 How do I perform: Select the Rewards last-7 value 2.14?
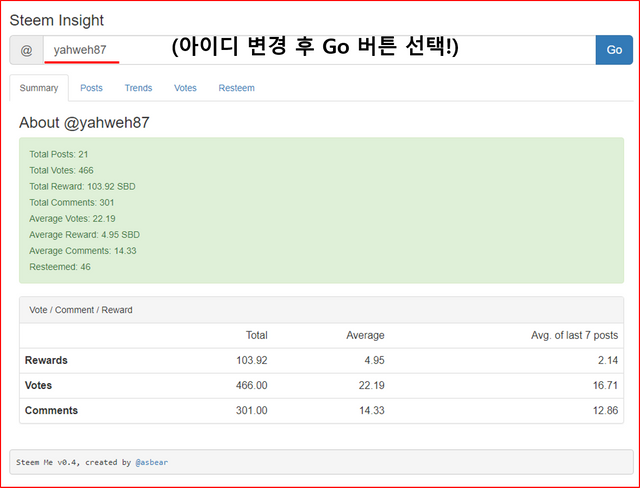(x=608, y=360)
